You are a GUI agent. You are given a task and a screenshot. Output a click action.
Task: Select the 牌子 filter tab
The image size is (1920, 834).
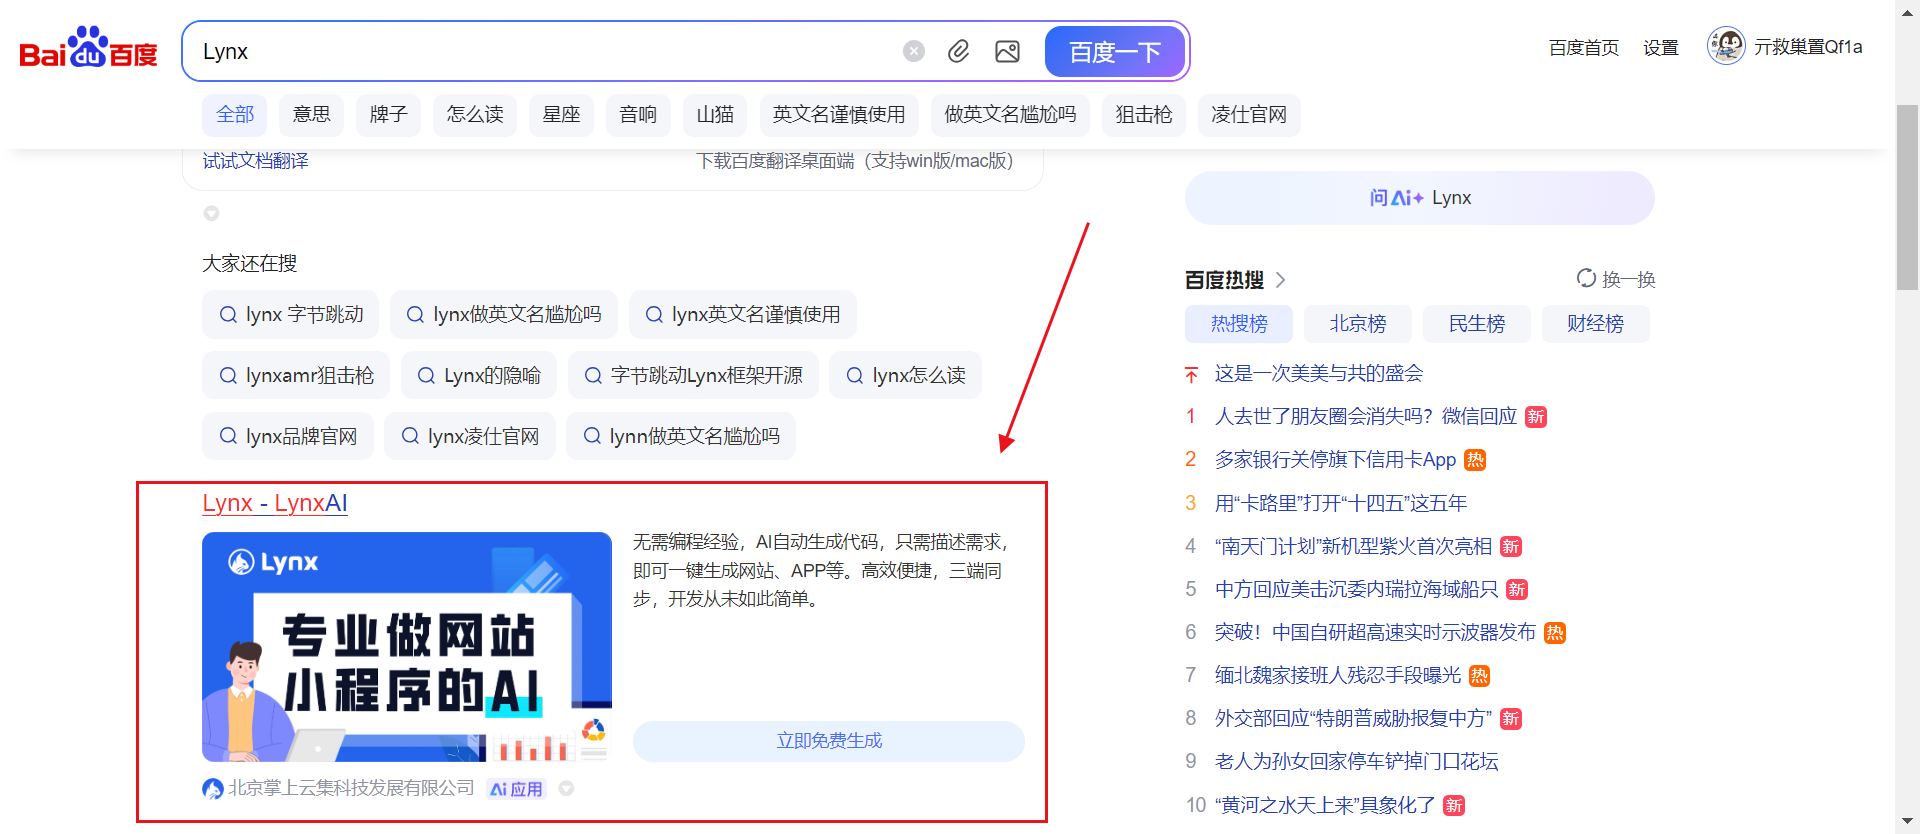(x=388, y=115)
